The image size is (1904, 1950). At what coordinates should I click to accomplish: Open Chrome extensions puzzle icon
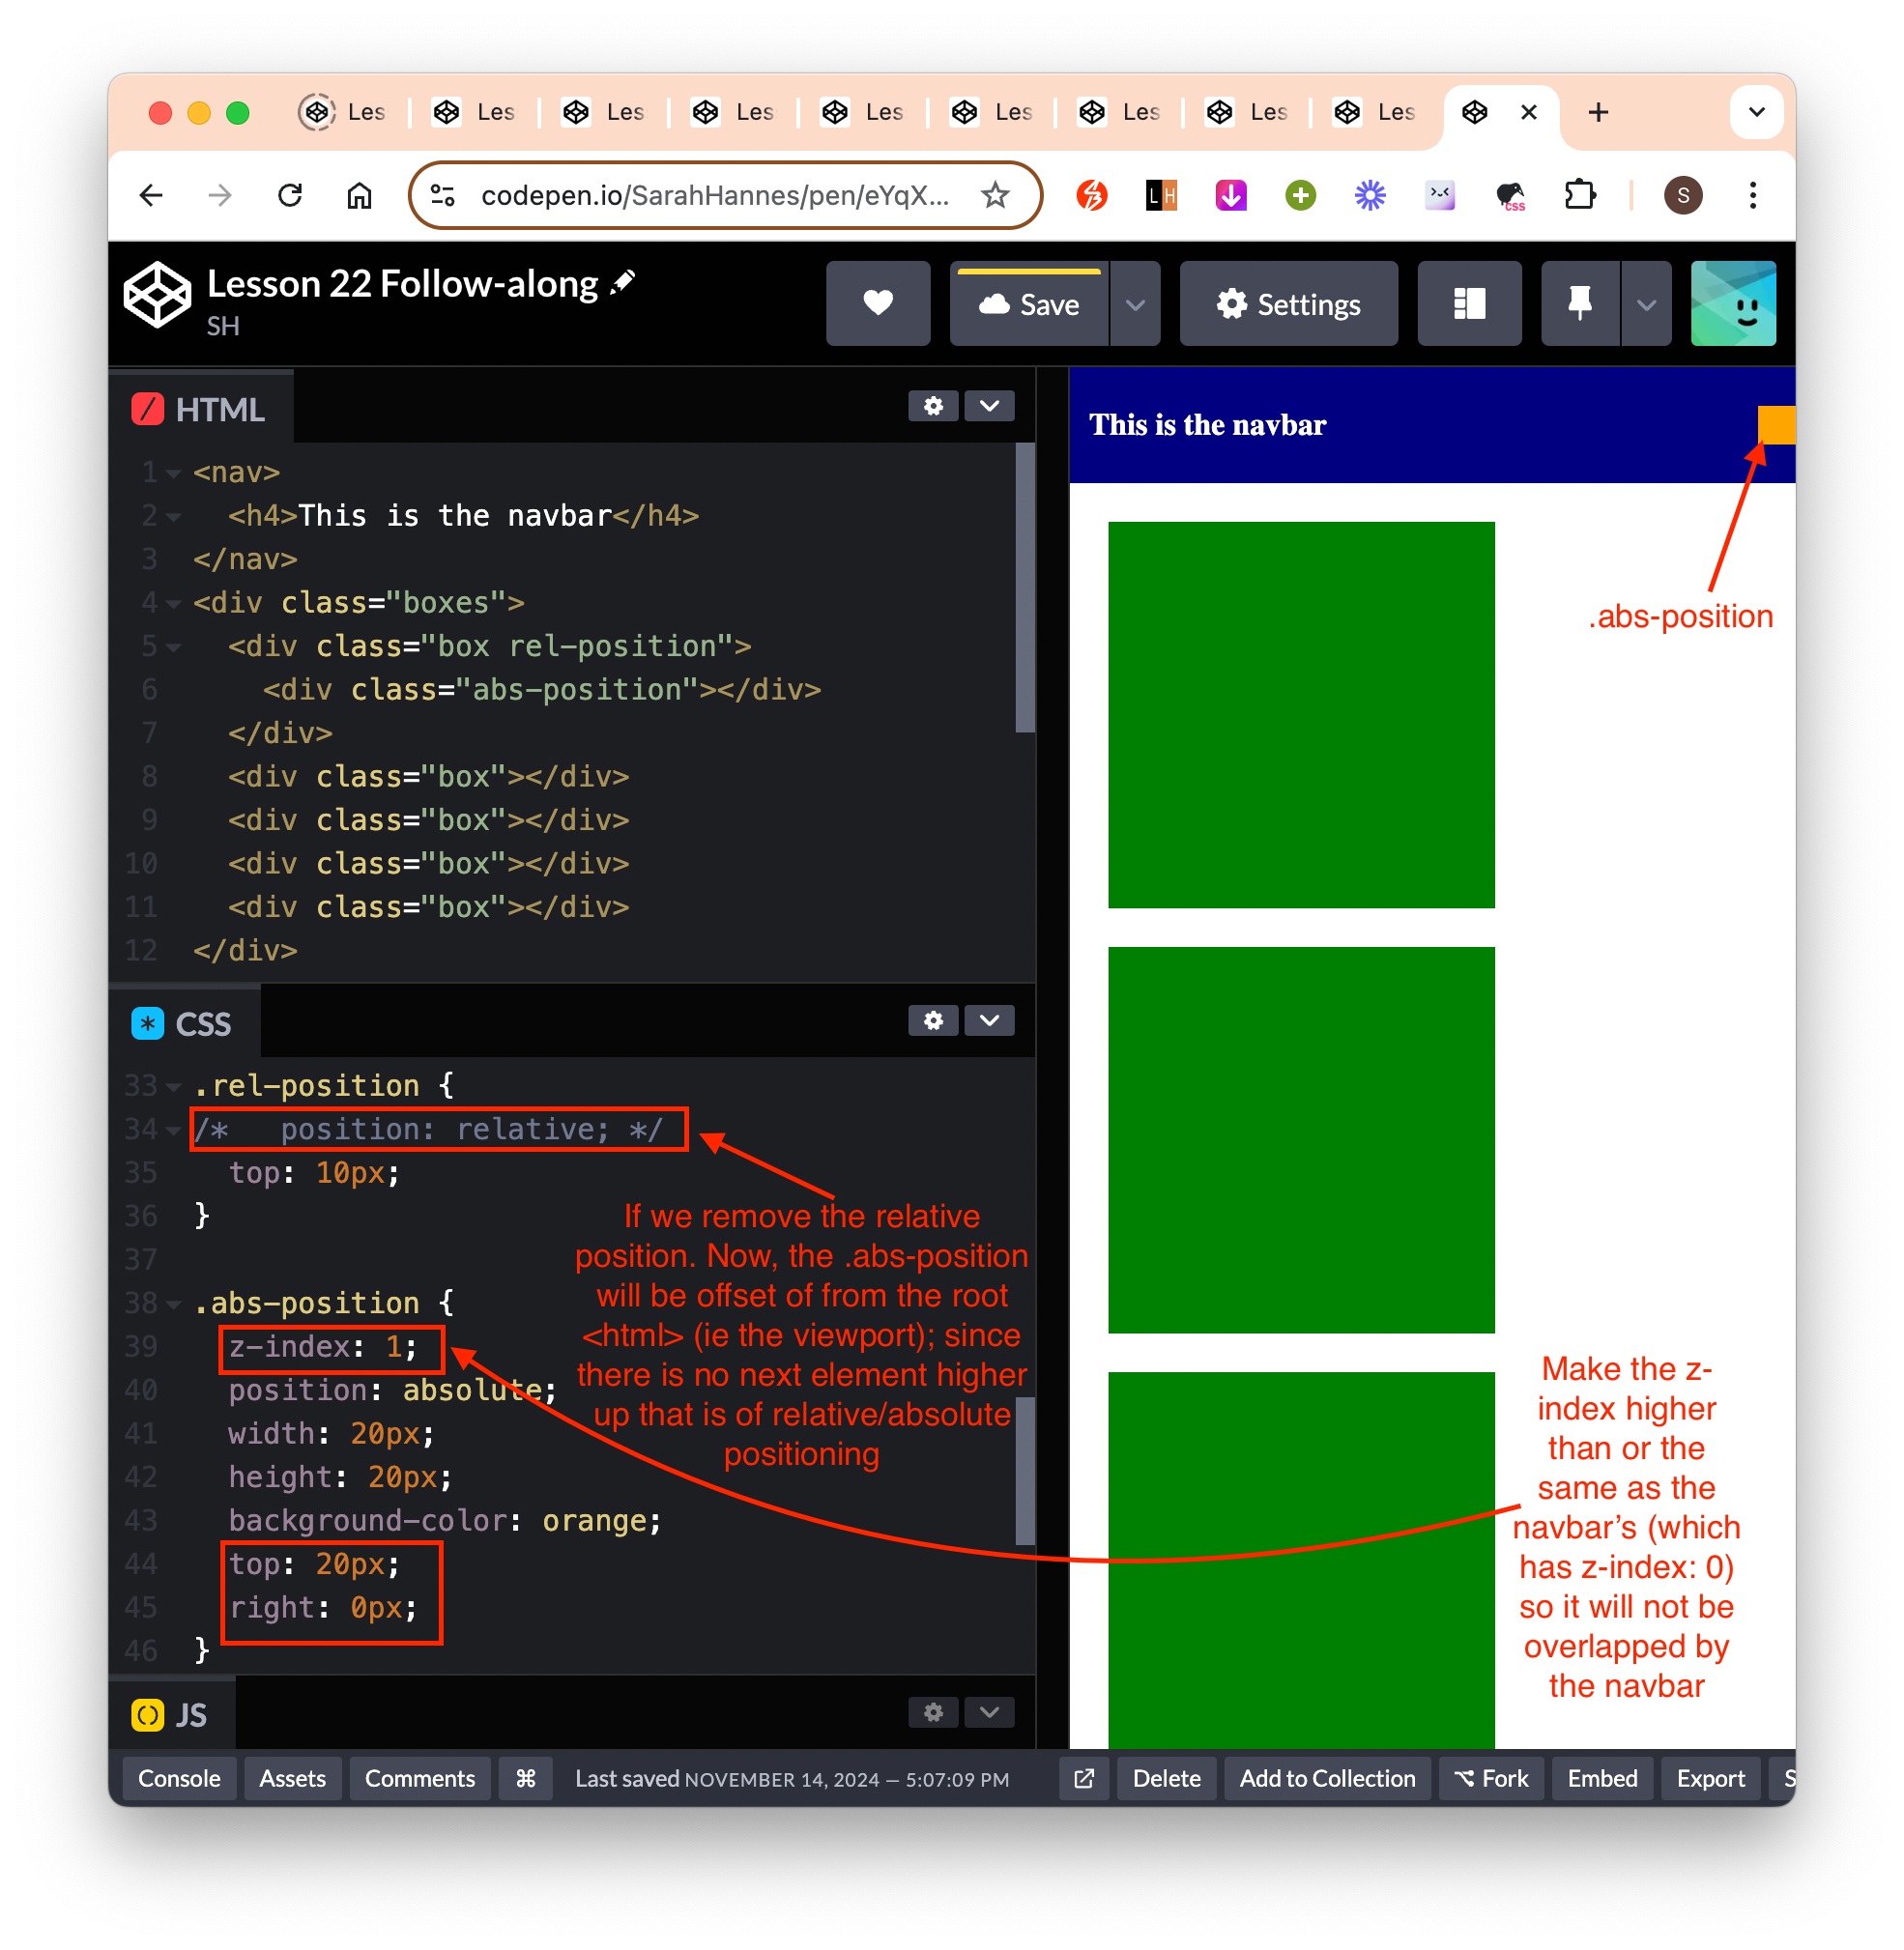(1580, 195)
